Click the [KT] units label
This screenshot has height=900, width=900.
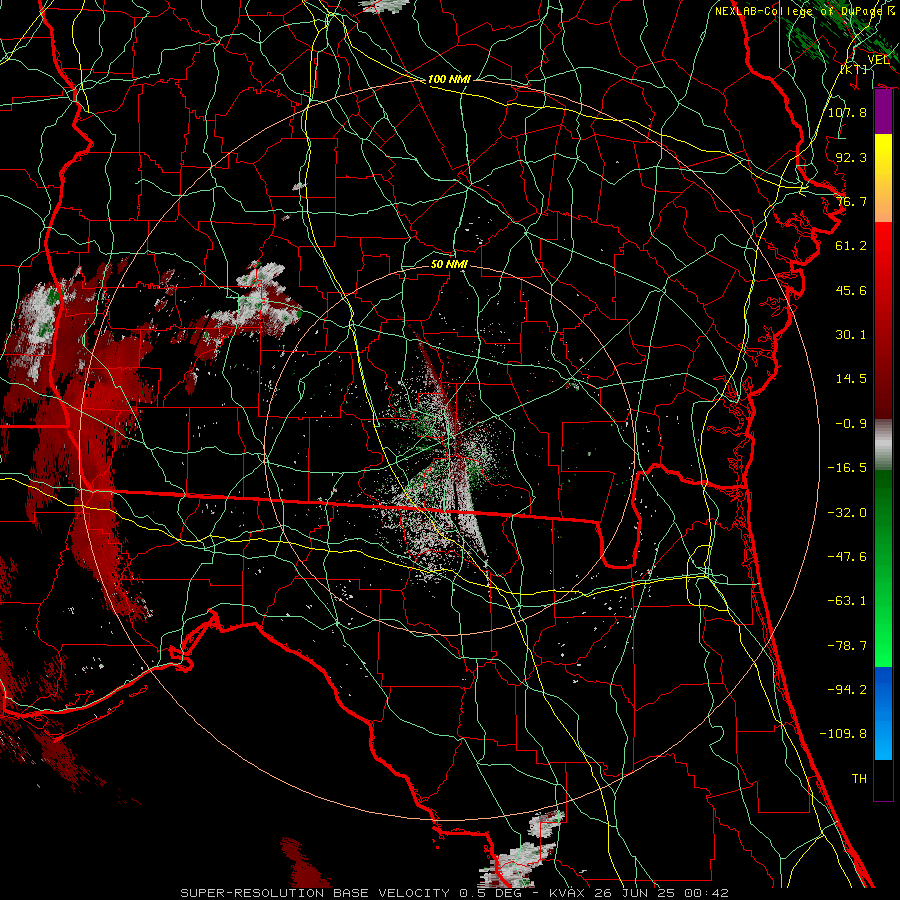click(x=854, y=69)
